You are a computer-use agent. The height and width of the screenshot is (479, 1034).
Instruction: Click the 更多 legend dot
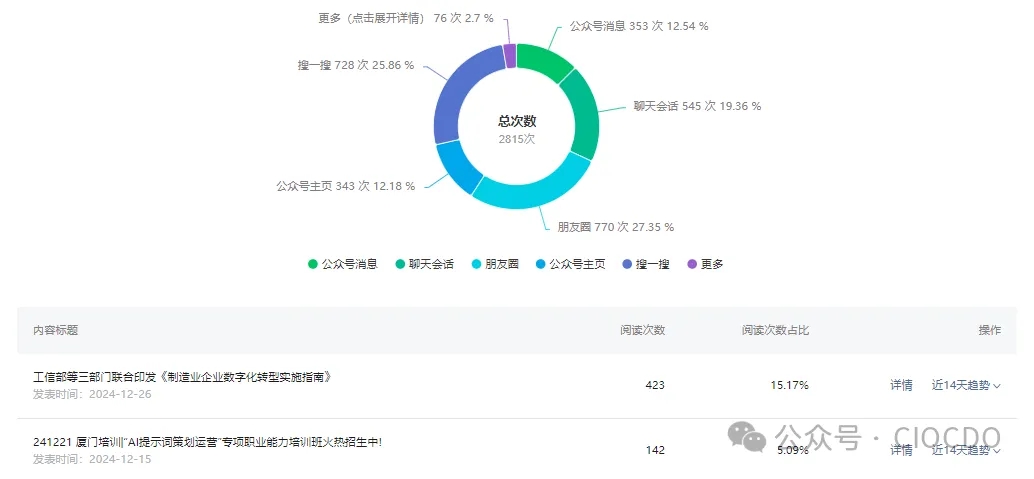coord(692,264)
